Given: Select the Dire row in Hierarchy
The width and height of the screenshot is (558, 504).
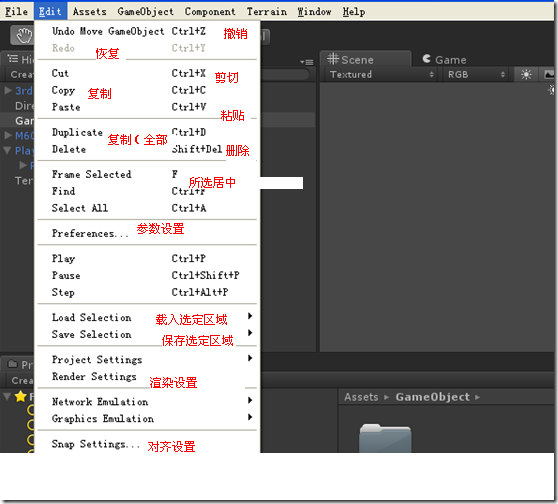Looking at the screenshot, I should (x=17, y=105).
